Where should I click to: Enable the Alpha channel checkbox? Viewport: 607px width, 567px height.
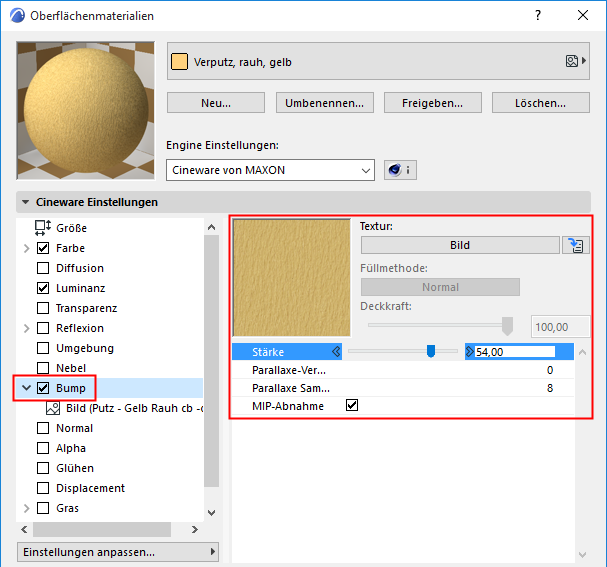click(x=43, y=448)
